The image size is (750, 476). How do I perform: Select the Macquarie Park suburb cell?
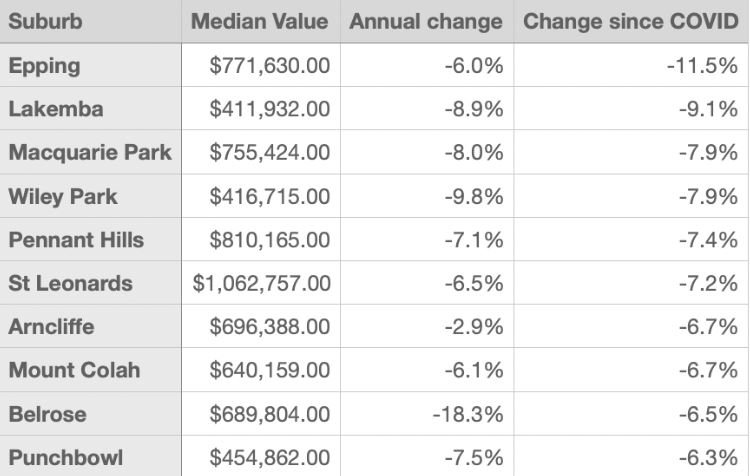pyautogui.click(x=90, y=153)
